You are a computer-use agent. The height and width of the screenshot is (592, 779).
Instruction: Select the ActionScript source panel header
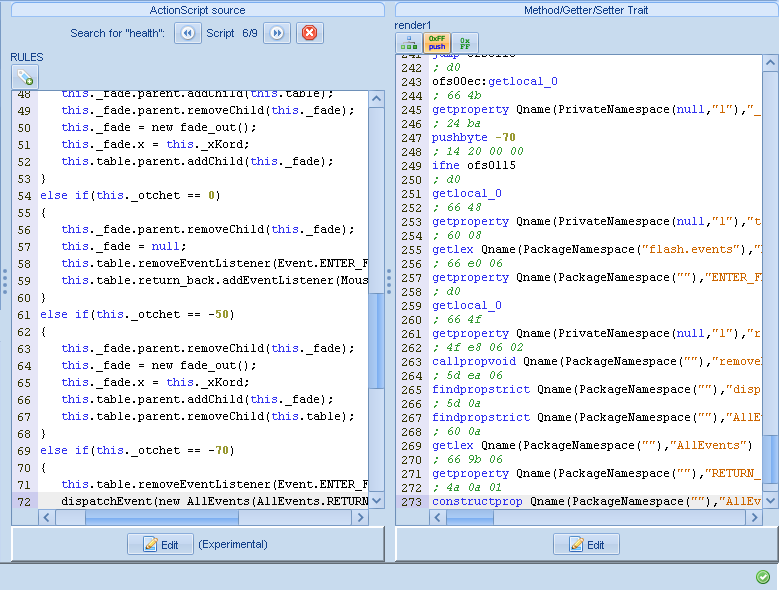point(197,9)
